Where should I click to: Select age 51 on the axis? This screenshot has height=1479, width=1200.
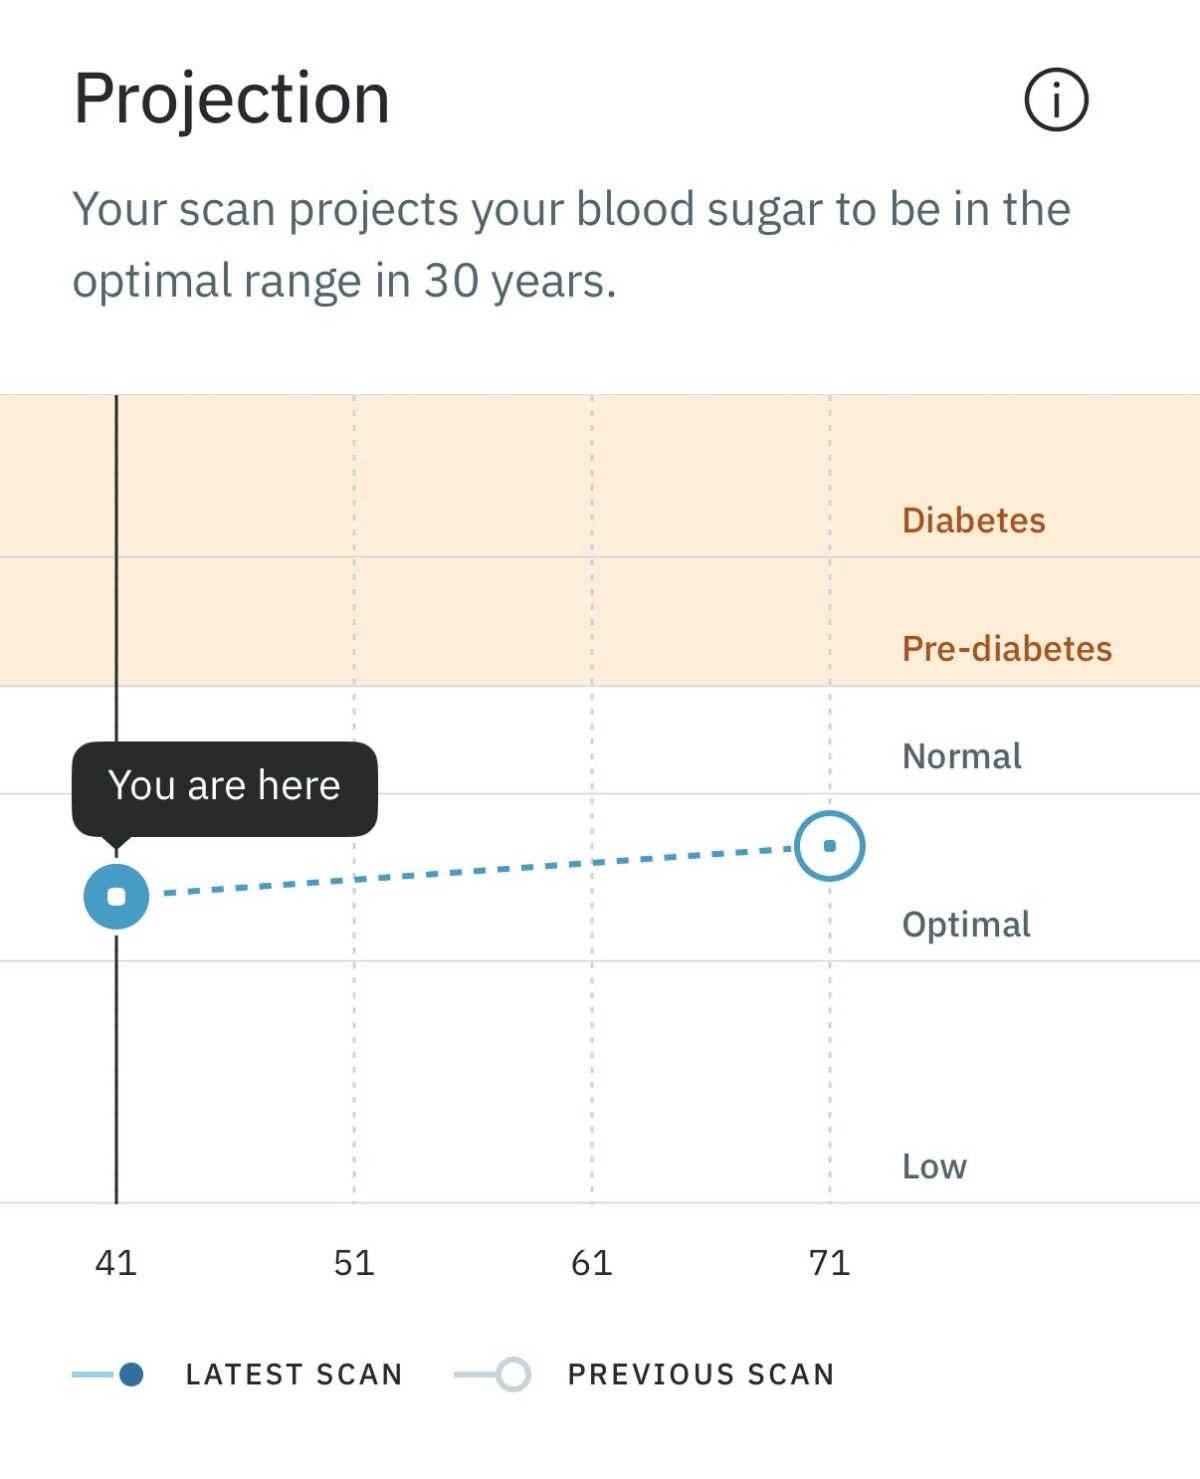click(354, 1263)
